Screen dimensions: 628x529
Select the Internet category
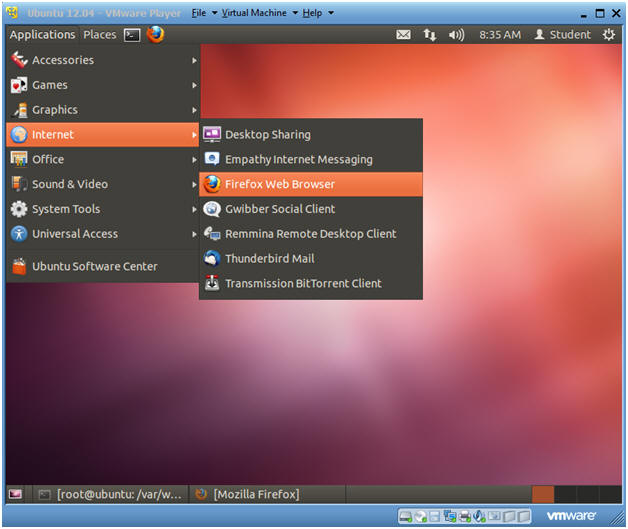pos(103,135)
